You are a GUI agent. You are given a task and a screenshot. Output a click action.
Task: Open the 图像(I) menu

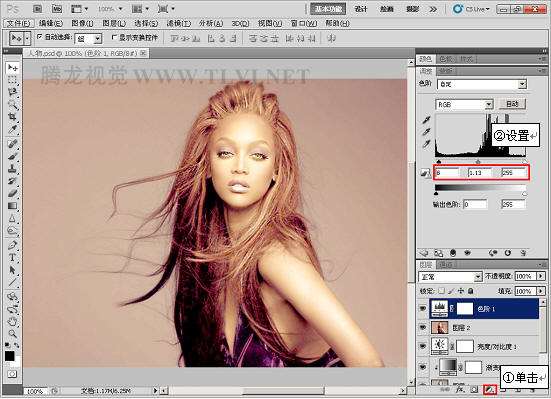[82, 24]
